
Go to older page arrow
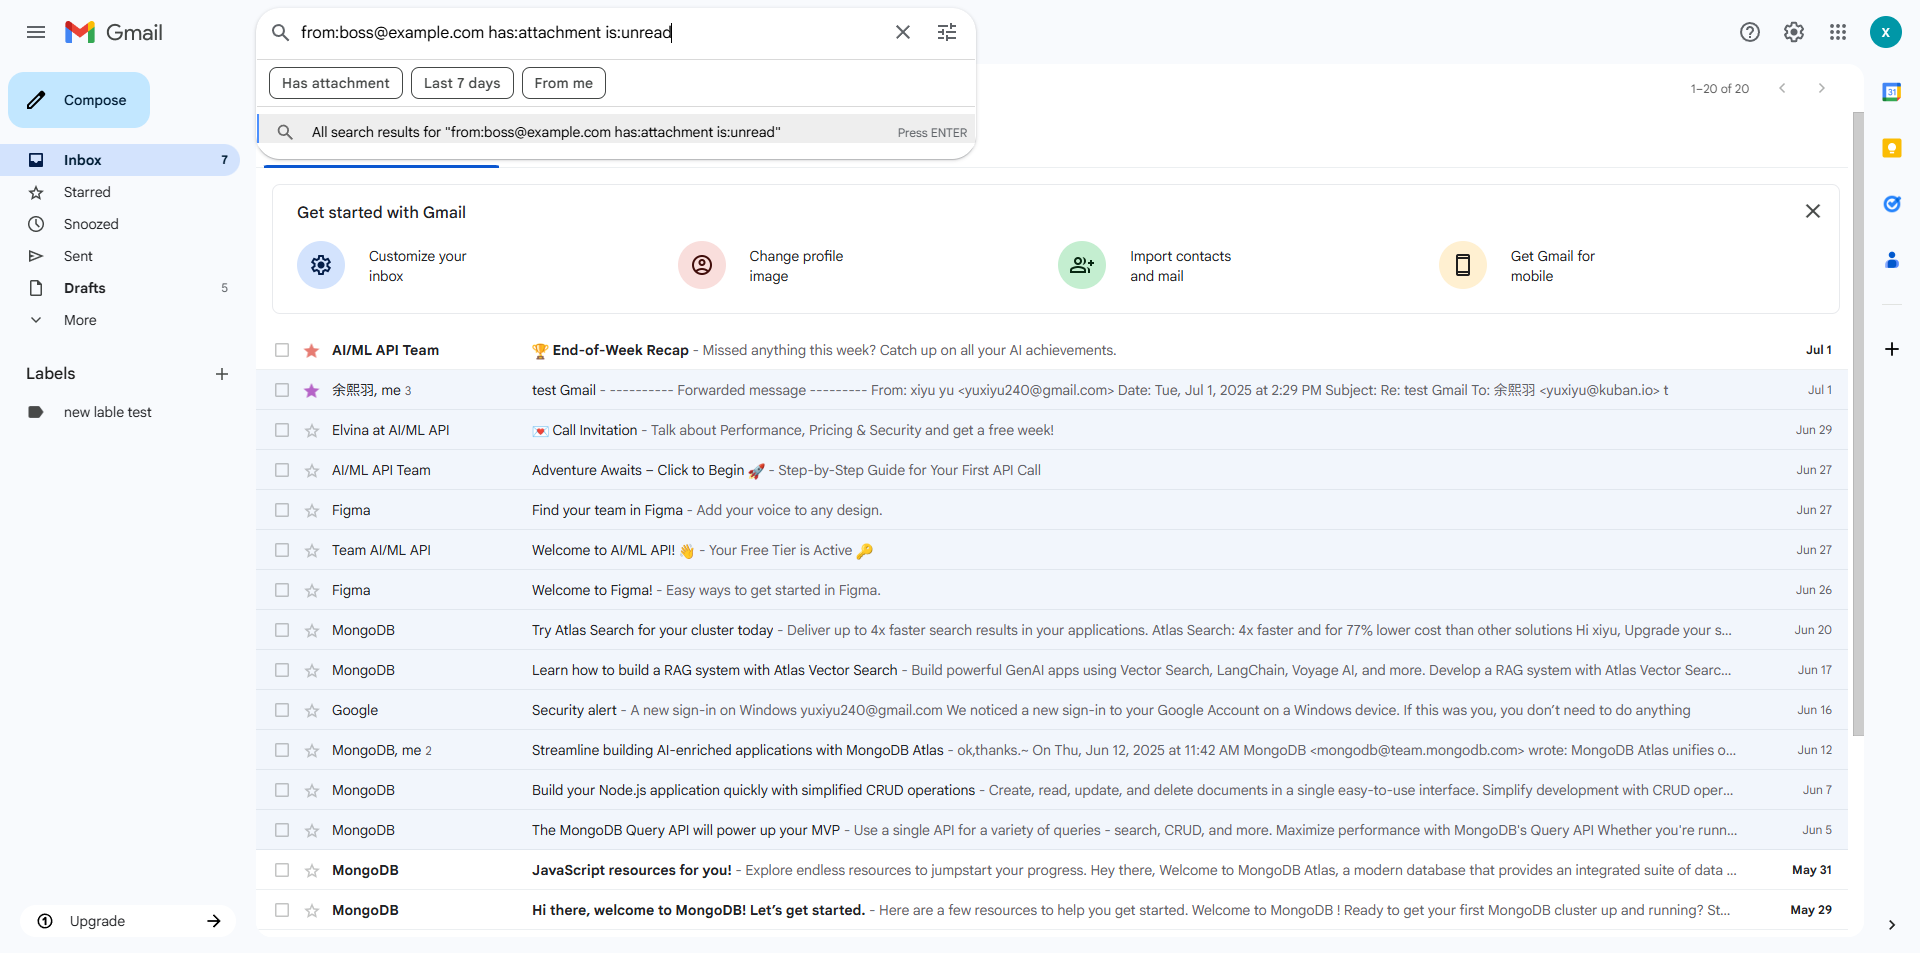click(1822, 88)
